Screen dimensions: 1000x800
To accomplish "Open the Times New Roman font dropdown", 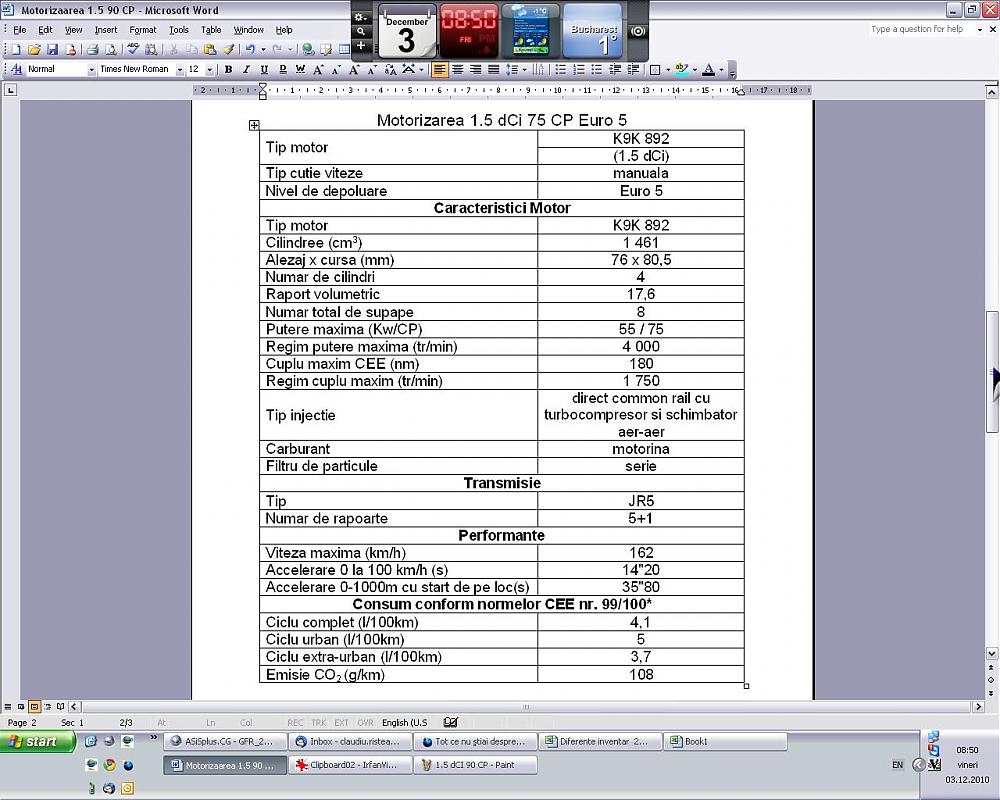I will (x=180, y=70).
